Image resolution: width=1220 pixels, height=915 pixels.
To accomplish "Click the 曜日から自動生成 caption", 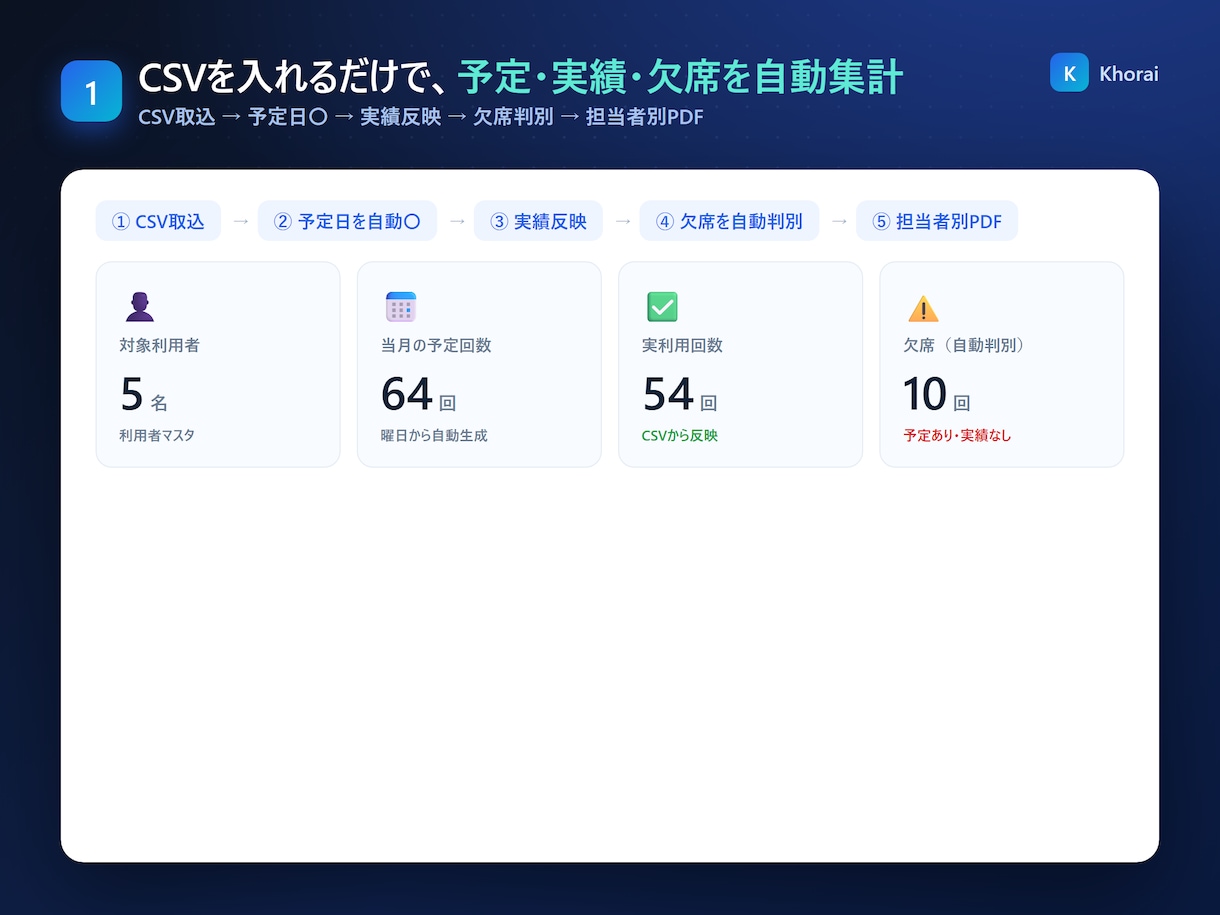I will [x=434, y=436].
